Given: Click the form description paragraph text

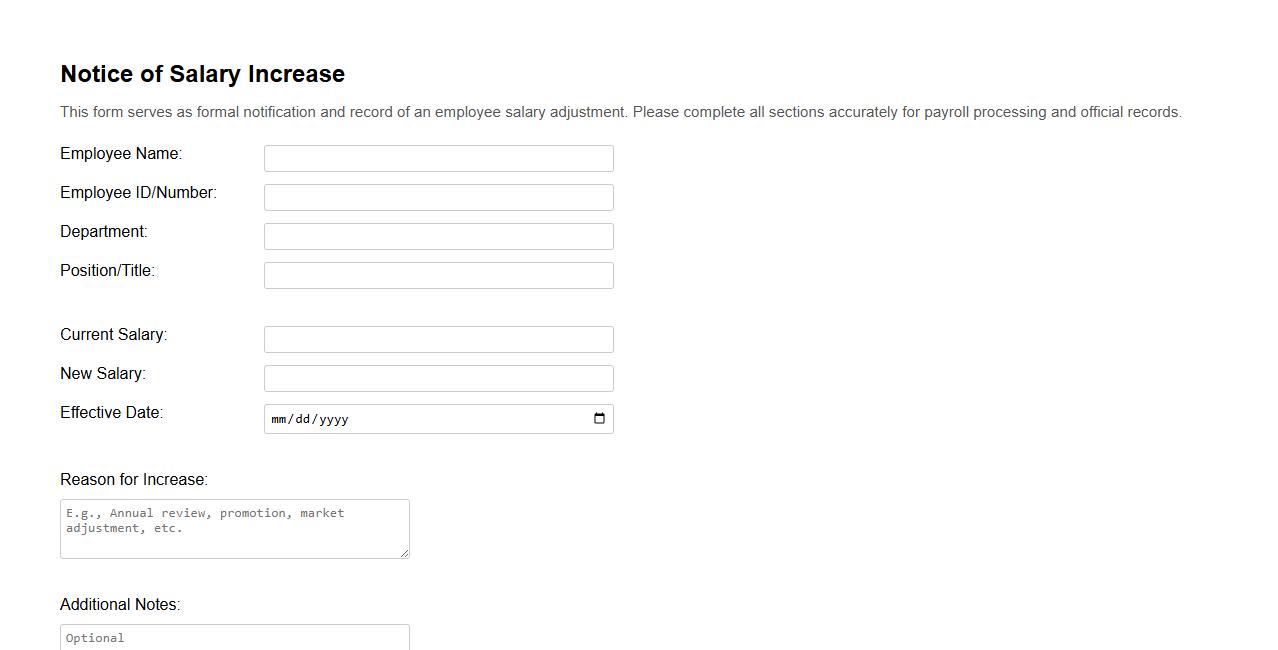Looking at the screenshot, I should point(620,112).
